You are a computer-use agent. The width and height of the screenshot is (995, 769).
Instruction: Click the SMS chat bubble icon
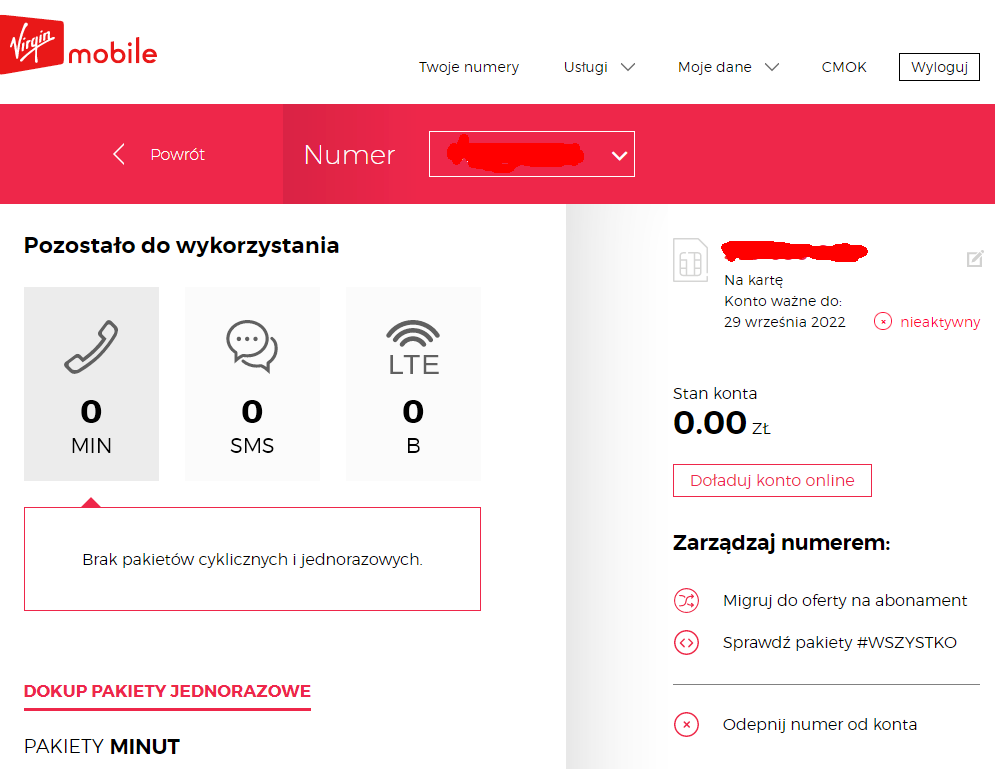[252, 345]
